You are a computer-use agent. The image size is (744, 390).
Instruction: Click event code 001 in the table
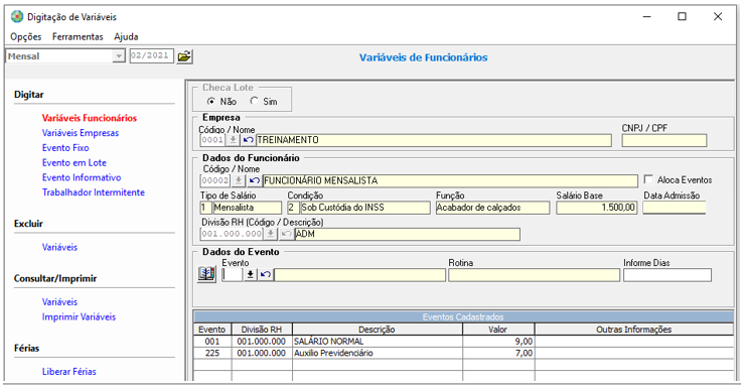tap(212, 342)
